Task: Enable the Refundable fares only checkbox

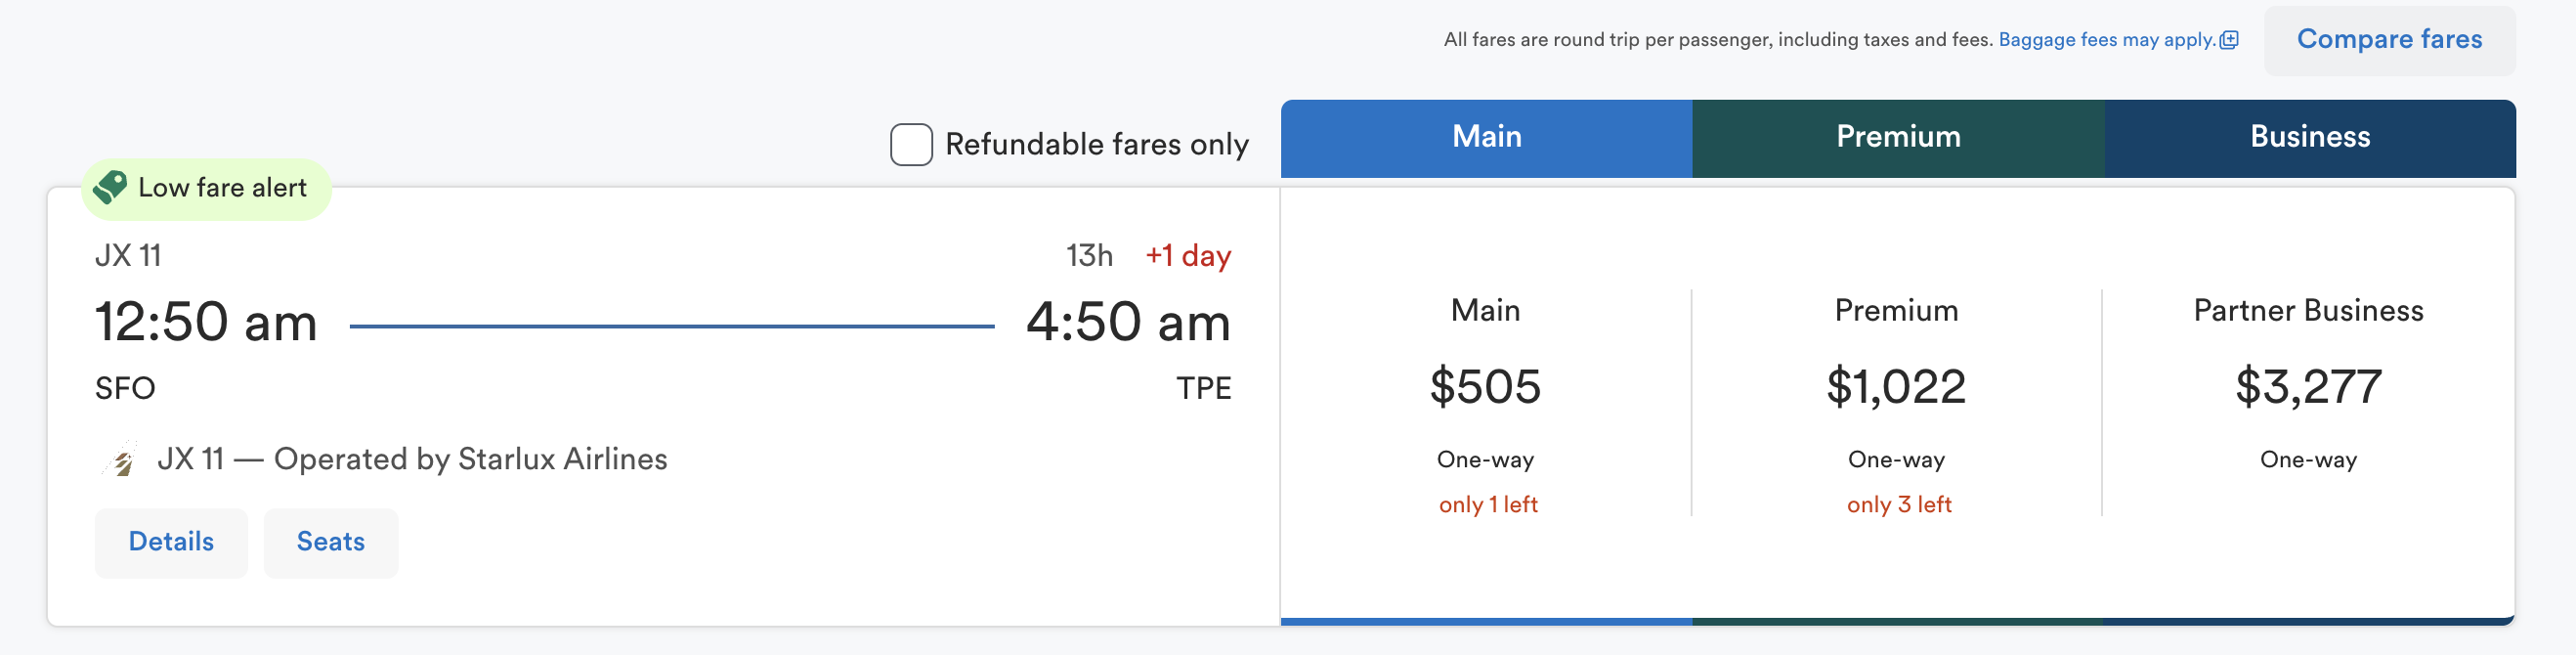Action: pos(911,145)
